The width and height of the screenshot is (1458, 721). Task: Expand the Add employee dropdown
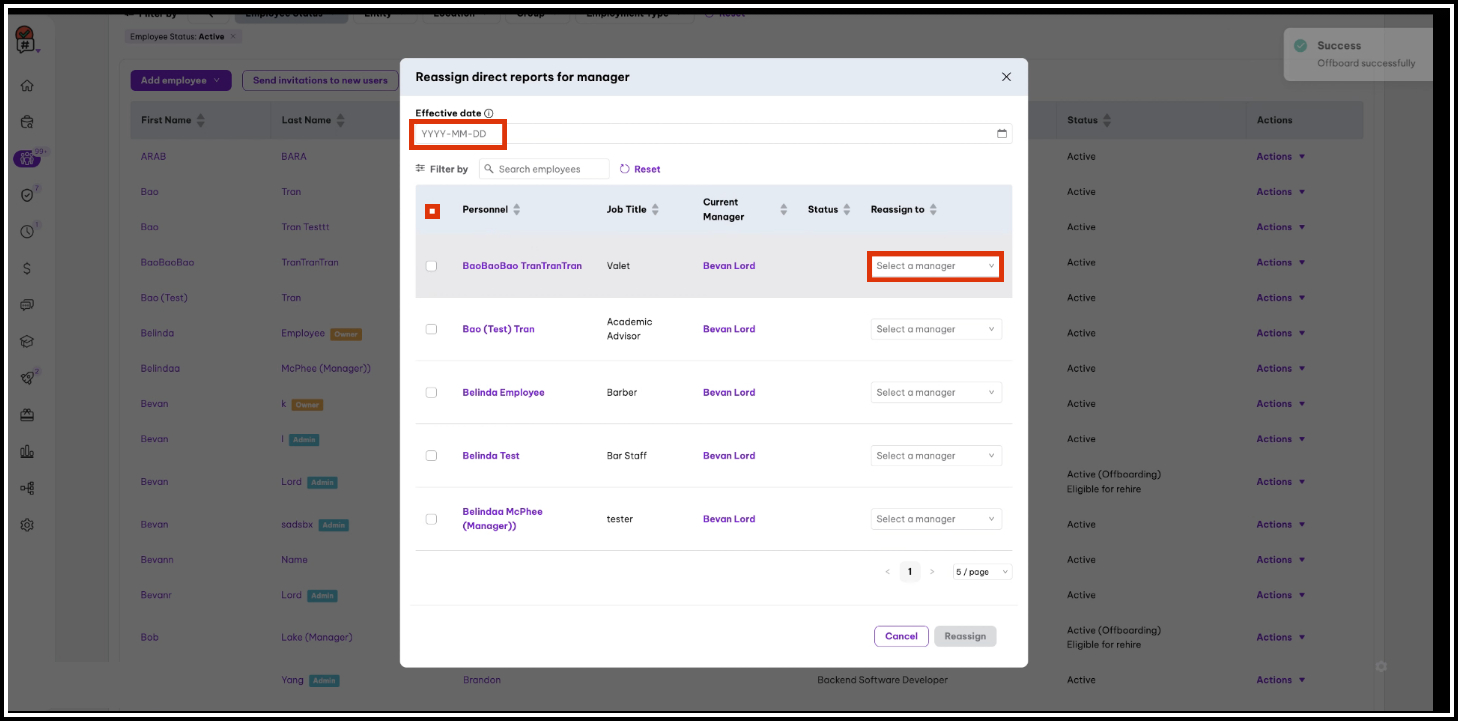(181, 80)
